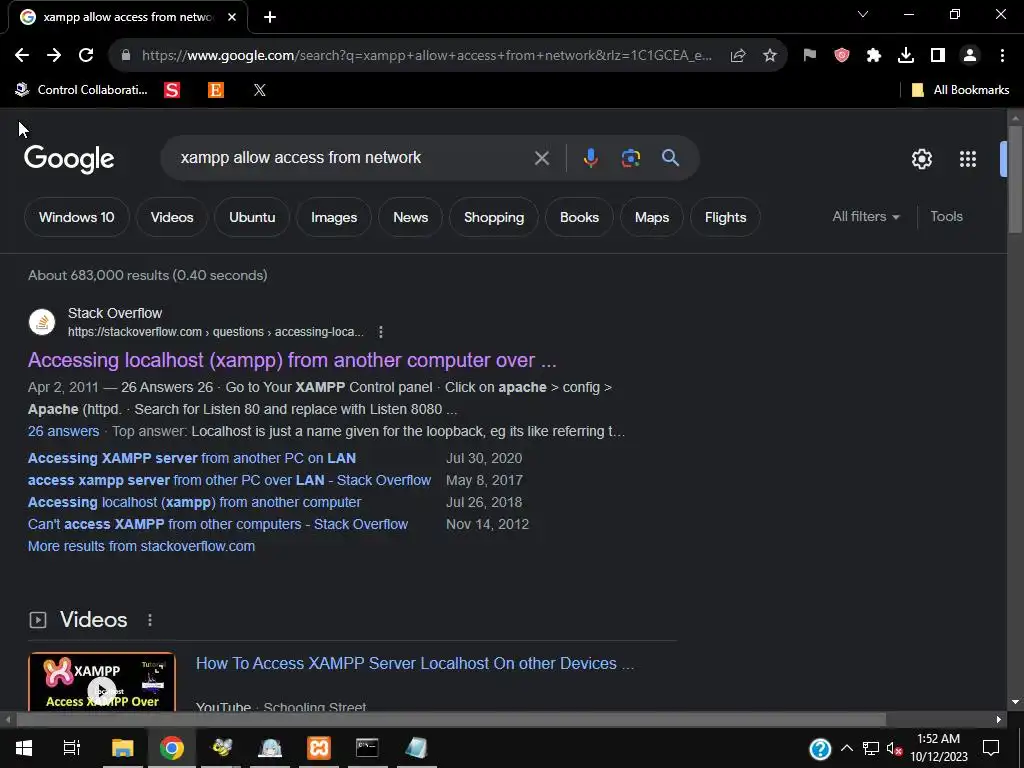Open Task View on the taskbar
The width and height of the screenshot is (1024, 768).
click(x=71, y=748)
